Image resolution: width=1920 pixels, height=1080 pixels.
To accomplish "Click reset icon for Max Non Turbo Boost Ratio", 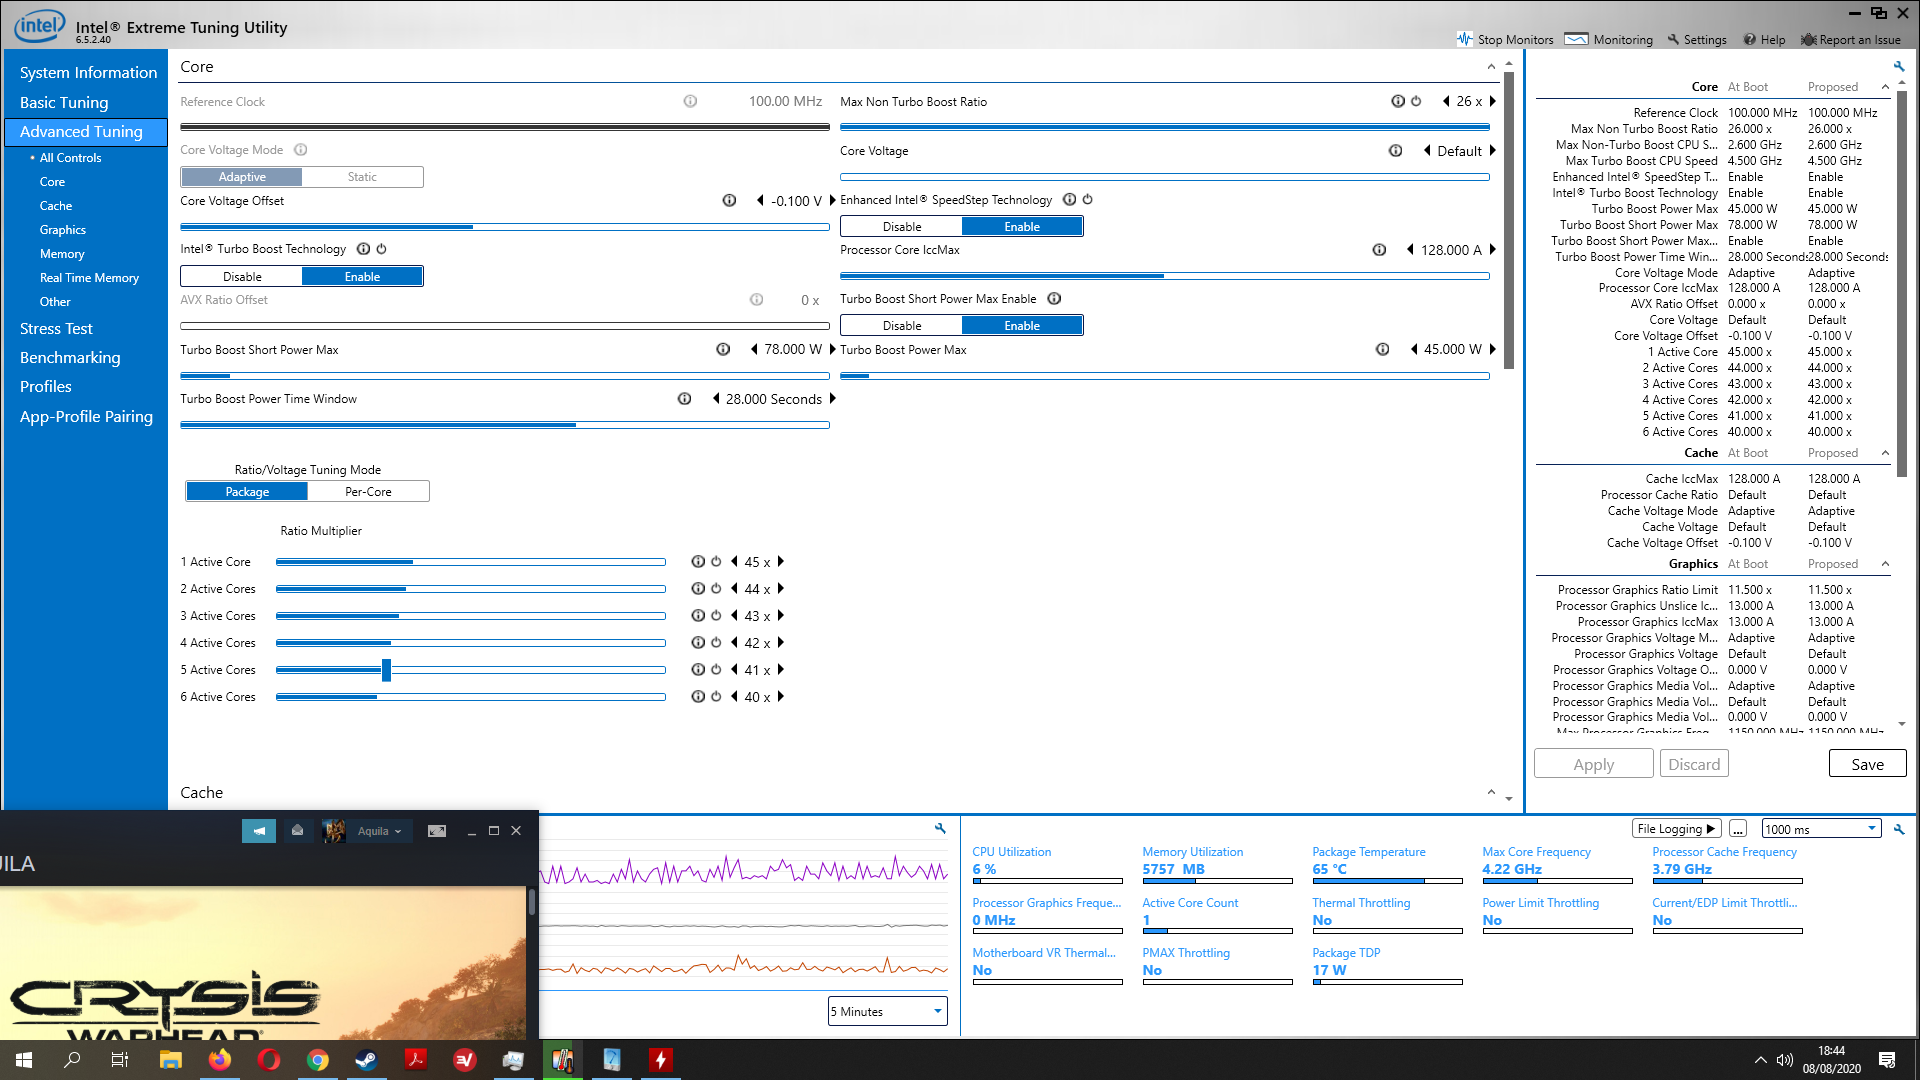I will (1416, 101).
